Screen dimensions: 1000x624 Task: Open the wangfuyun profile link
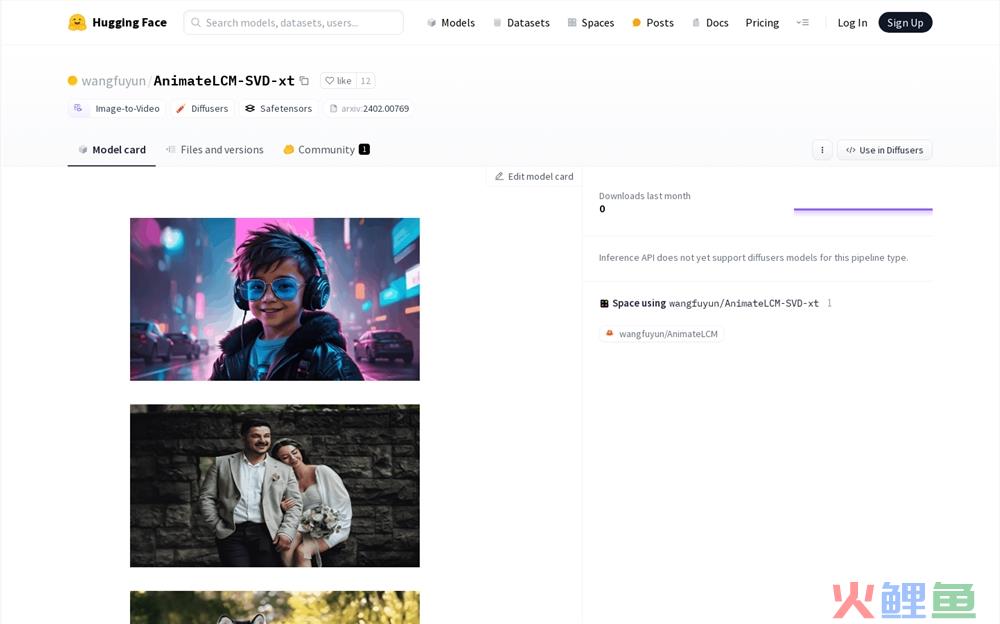114,80
